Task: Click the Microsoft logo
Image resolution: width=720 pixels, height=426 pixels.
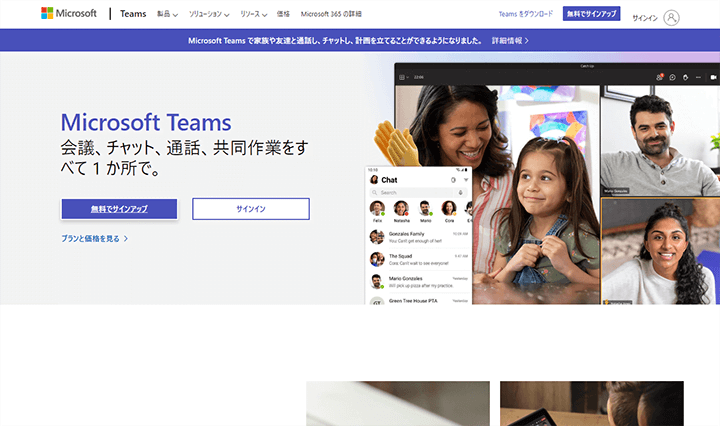Action: (x=69, y=14)
